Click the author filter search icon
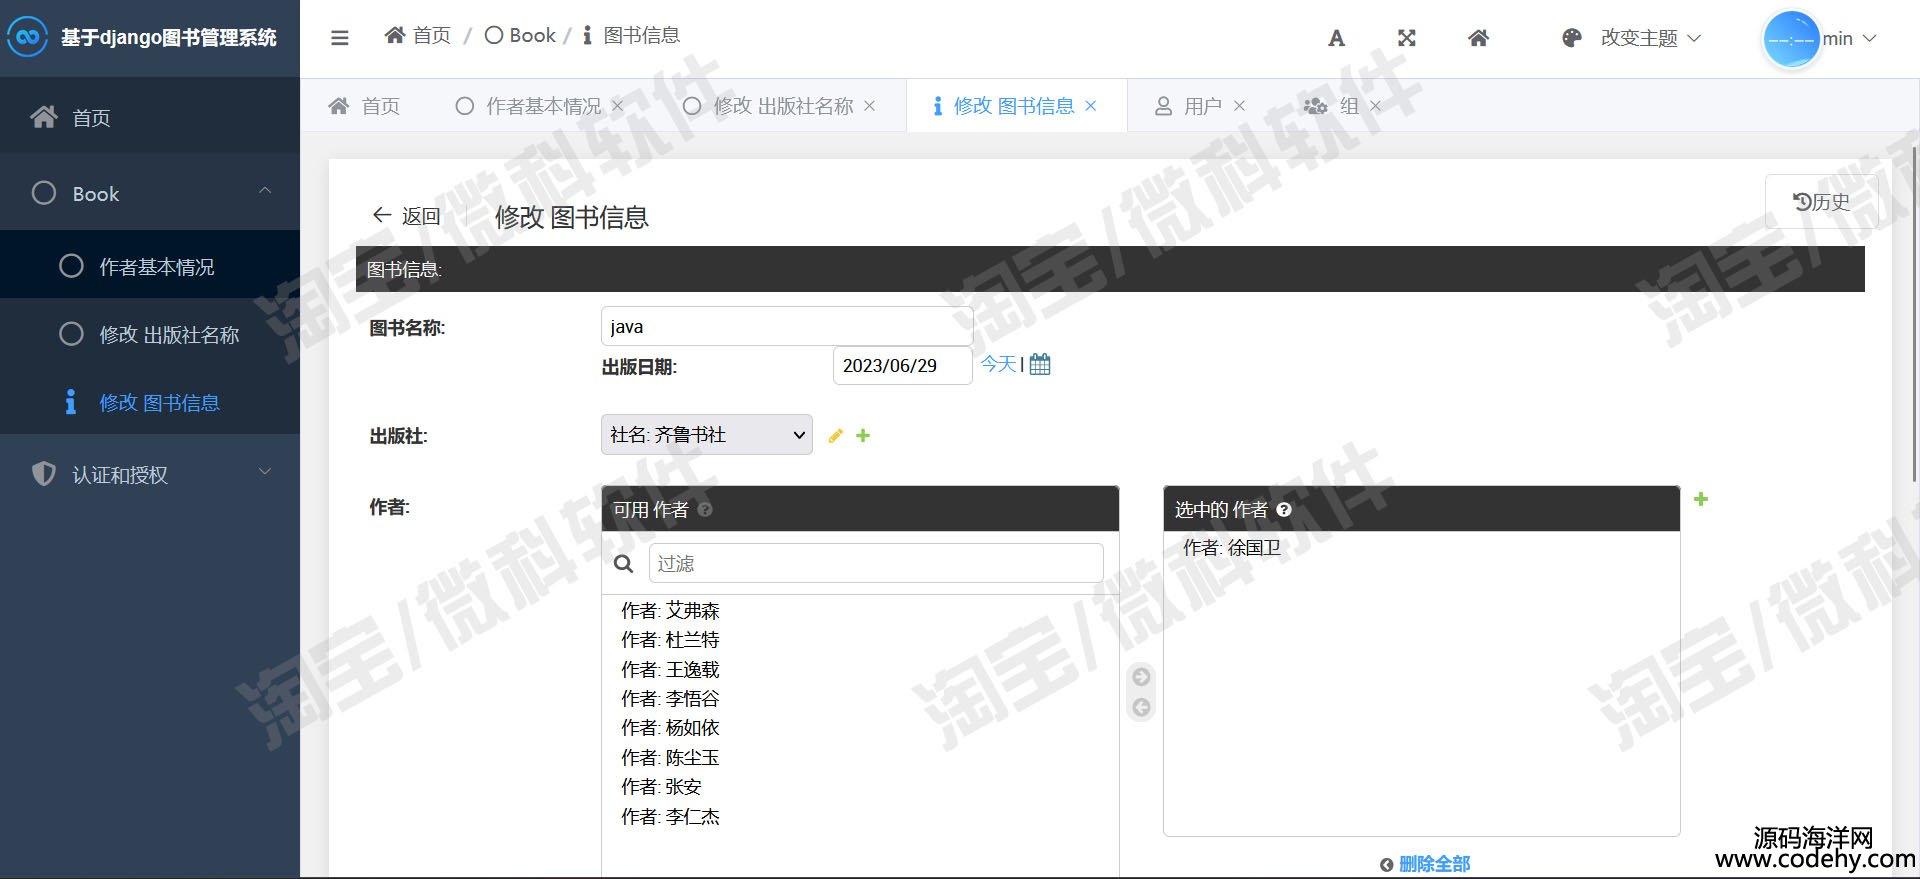1920x879 pixels. pyautogui.click(x=623, y=564)
